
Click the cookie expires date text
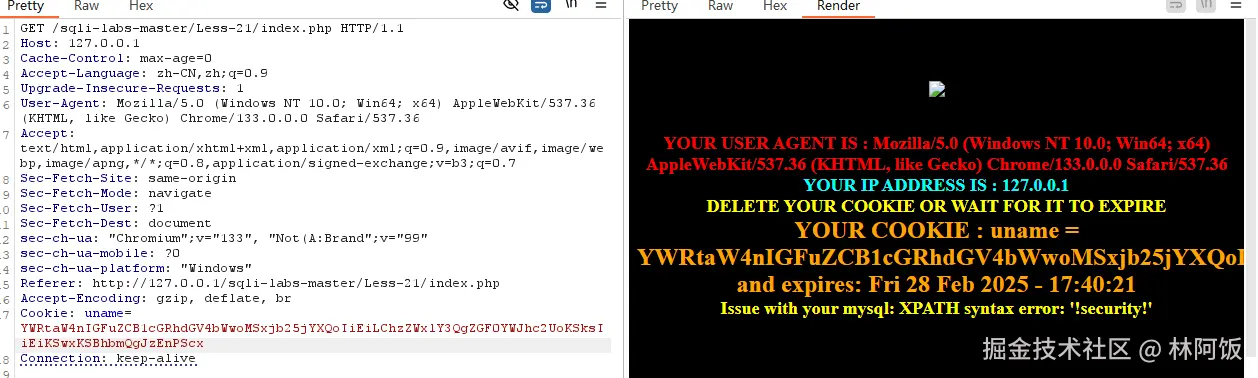point(936,285)
